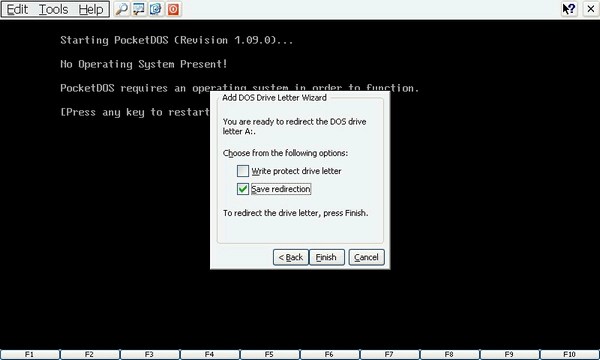This screenshot has width=600, height=360.
Task: Click the Finish button
Action: (x=326, y=257)
